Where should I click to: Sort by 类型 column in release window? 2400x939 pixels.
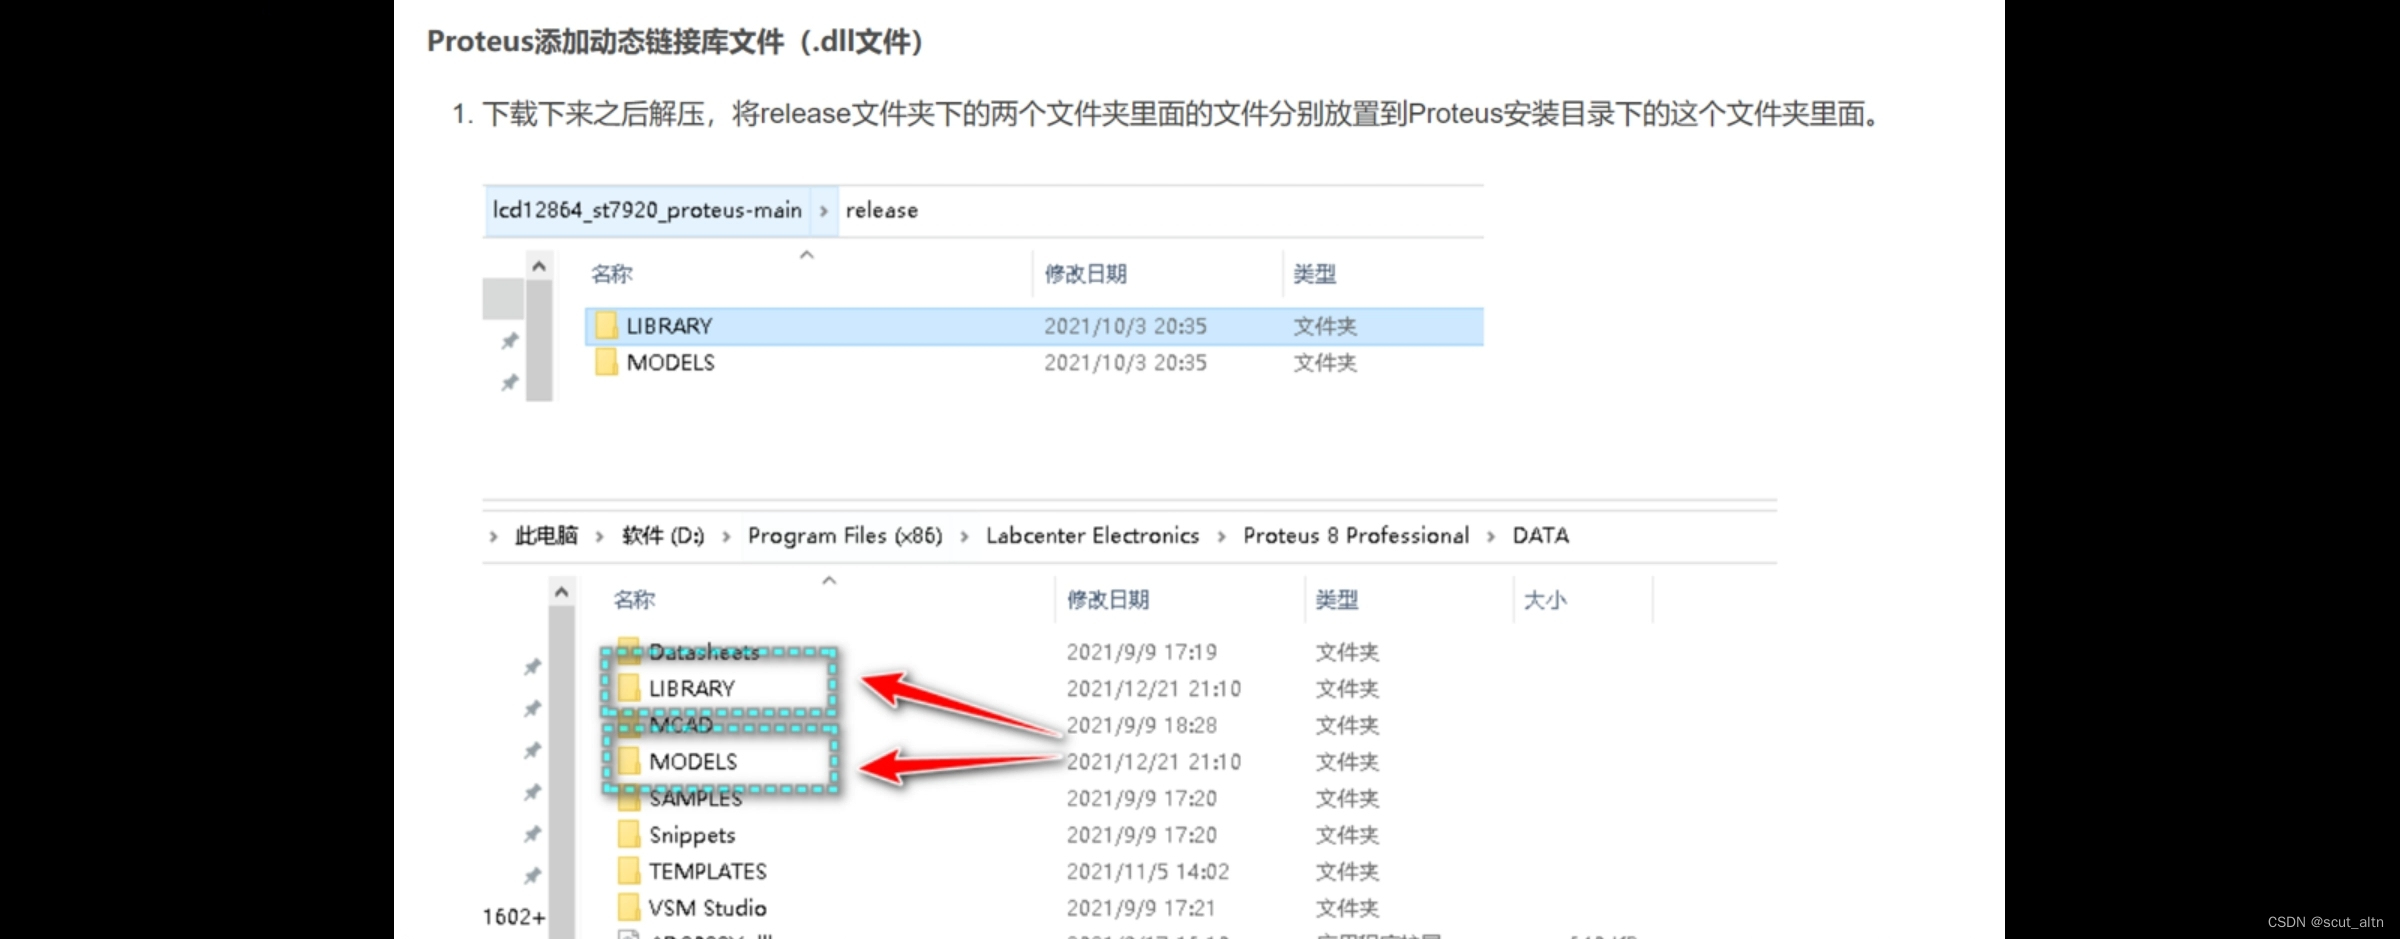1315,274
